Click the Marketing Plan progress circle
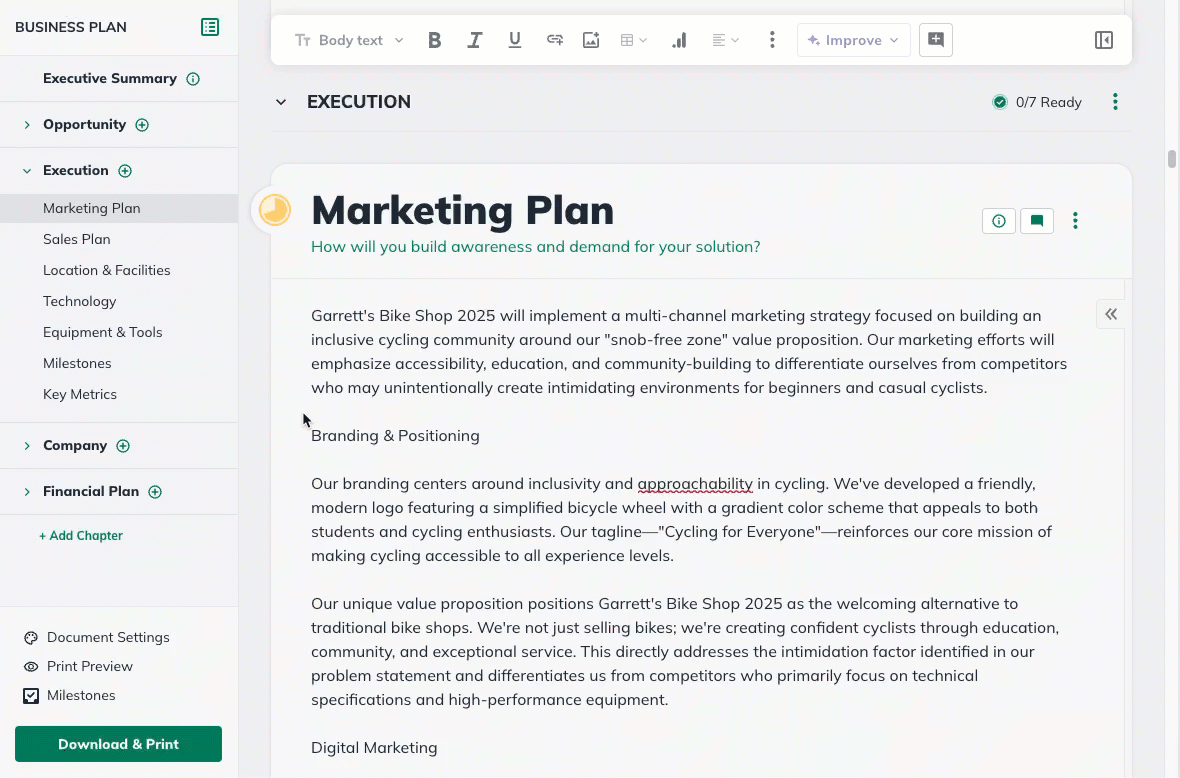The width and height of the screenshot is (1180, 778). [x=274, y=210]
